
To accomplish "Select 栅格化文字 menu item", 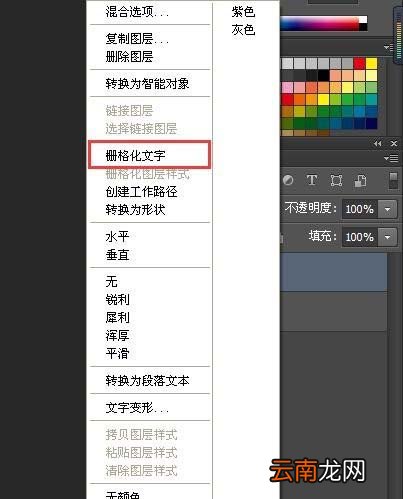I will click(135, 156).
